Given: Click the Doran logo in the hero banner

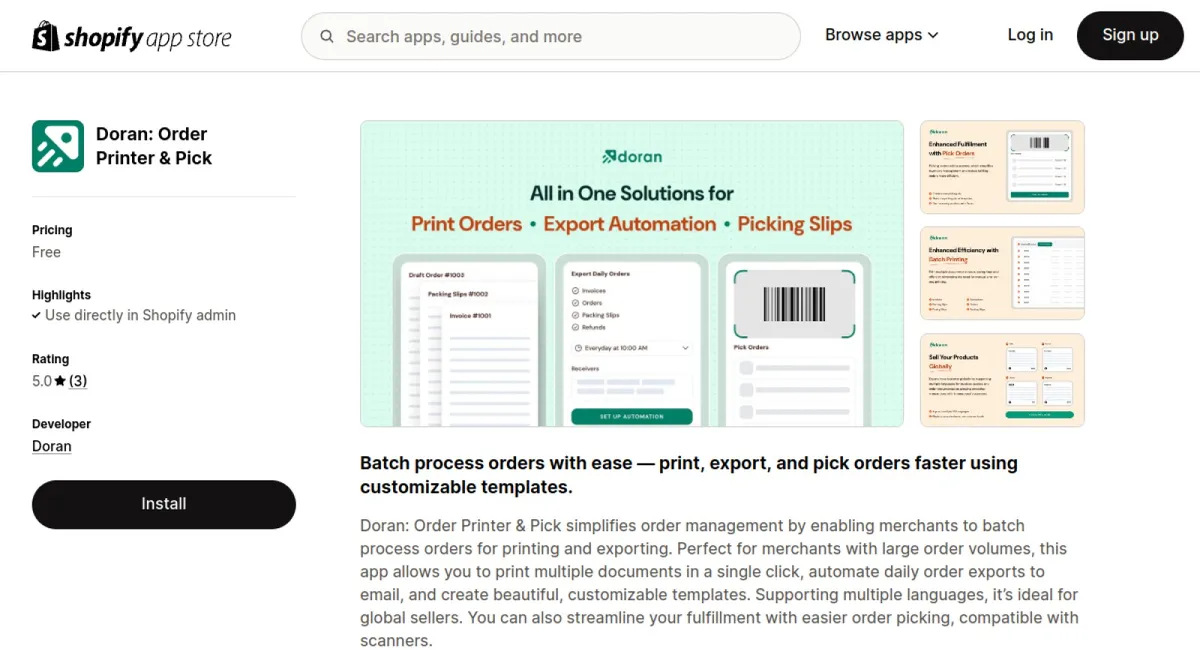Looking at the screenshot, I should coord(631,156).
